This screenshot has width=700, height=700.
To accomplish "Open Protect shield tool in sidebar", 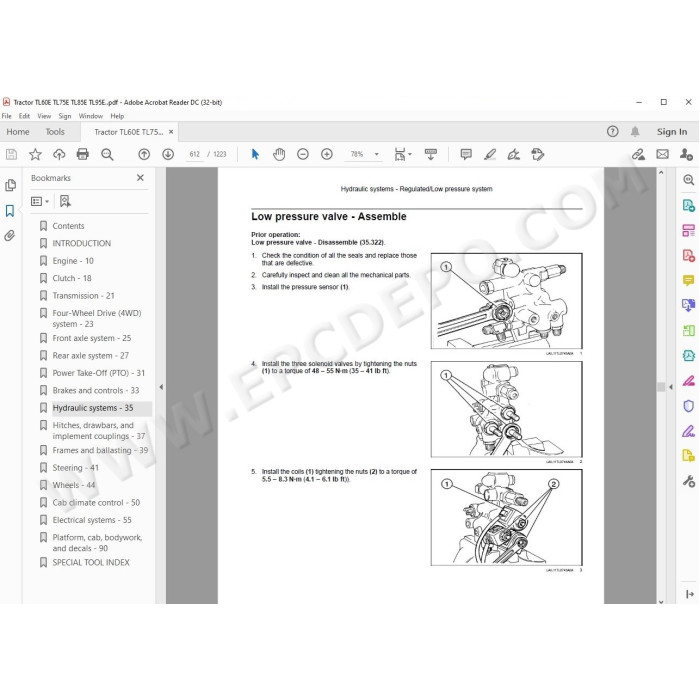I will 688,406.
